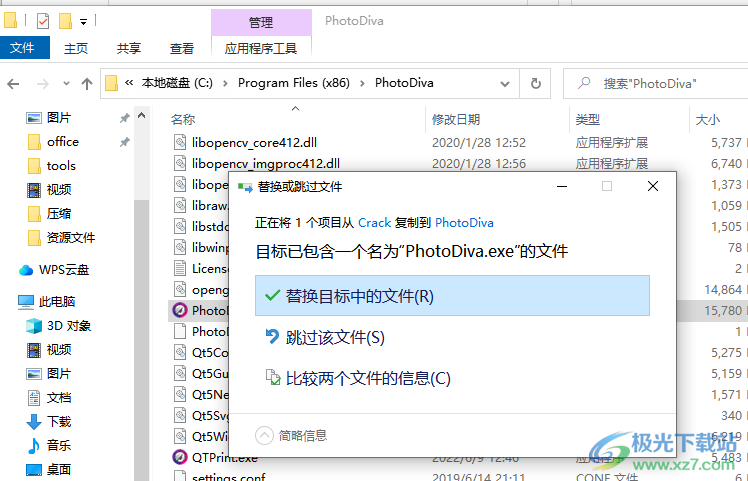Sort by 修改日期 column header

456,120
